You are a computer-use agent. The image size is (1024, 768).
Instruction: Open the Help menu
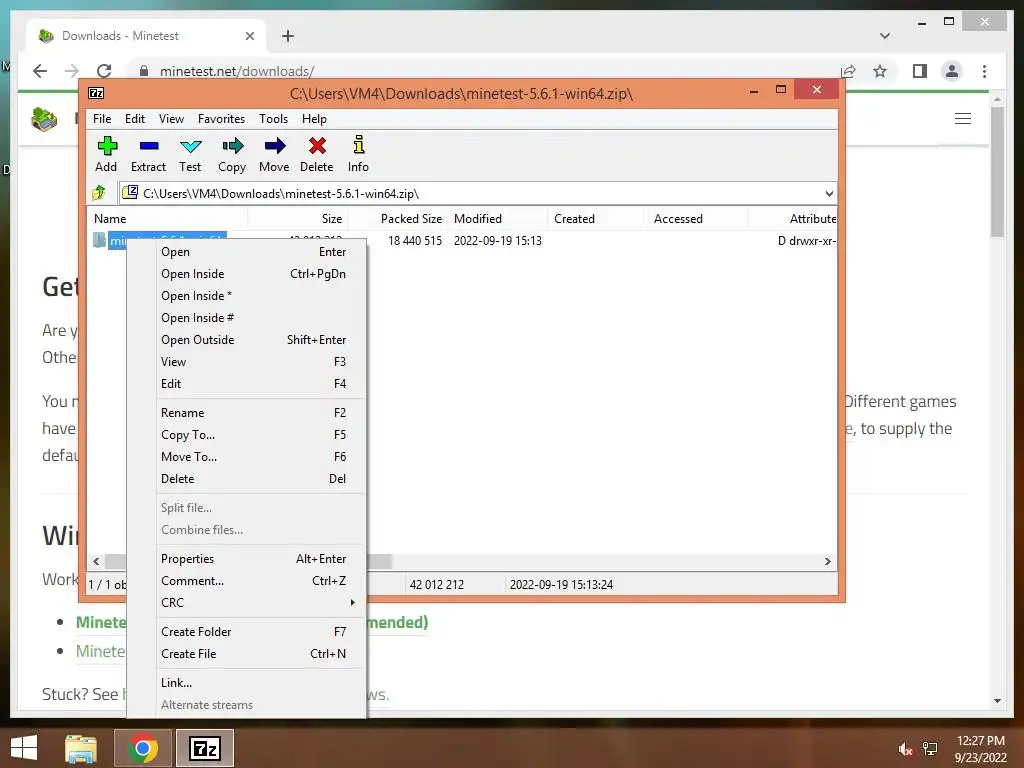point(314,119)
